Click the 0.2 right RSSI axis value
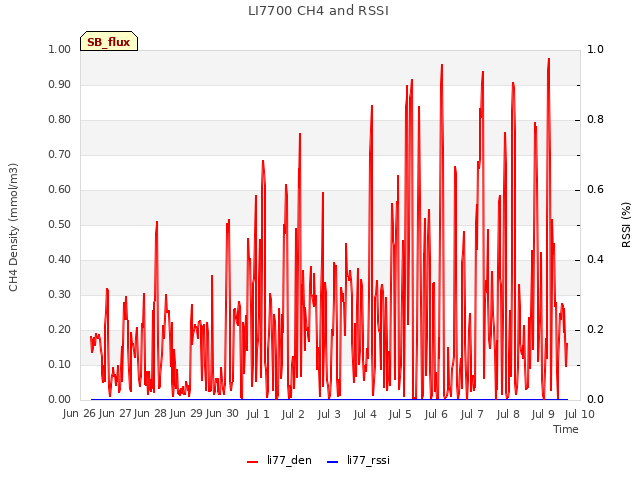 click(x=595, y=329)
